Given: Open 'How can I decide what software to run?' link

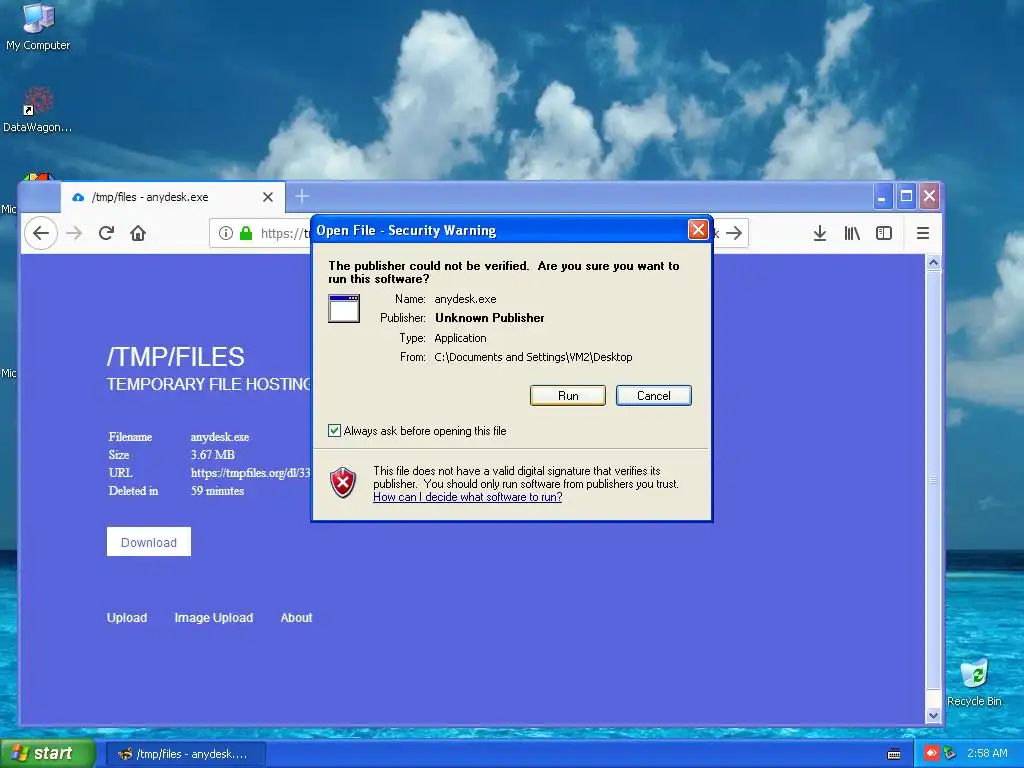Looking at the screenshot, I should 468,497.
